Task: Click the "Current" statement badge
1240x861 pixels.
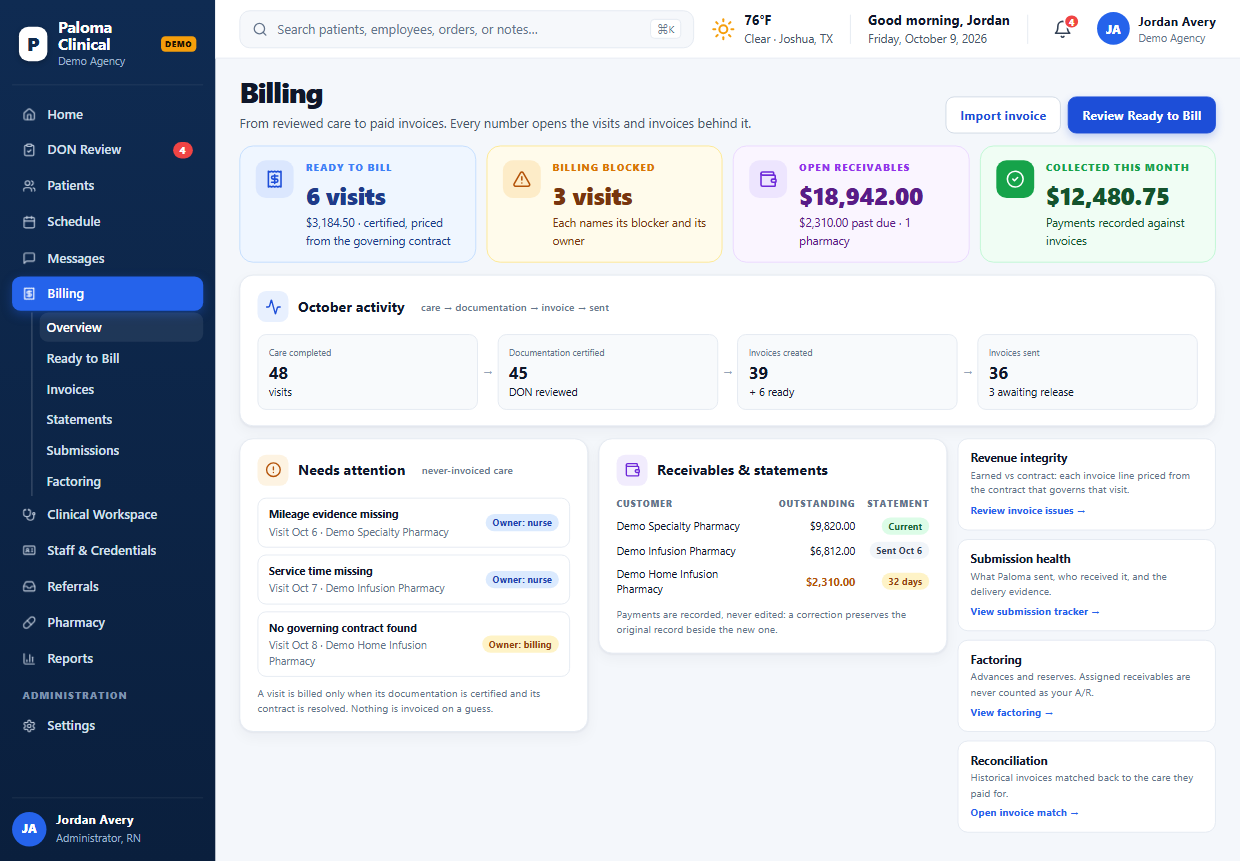Action: [905, 526]
